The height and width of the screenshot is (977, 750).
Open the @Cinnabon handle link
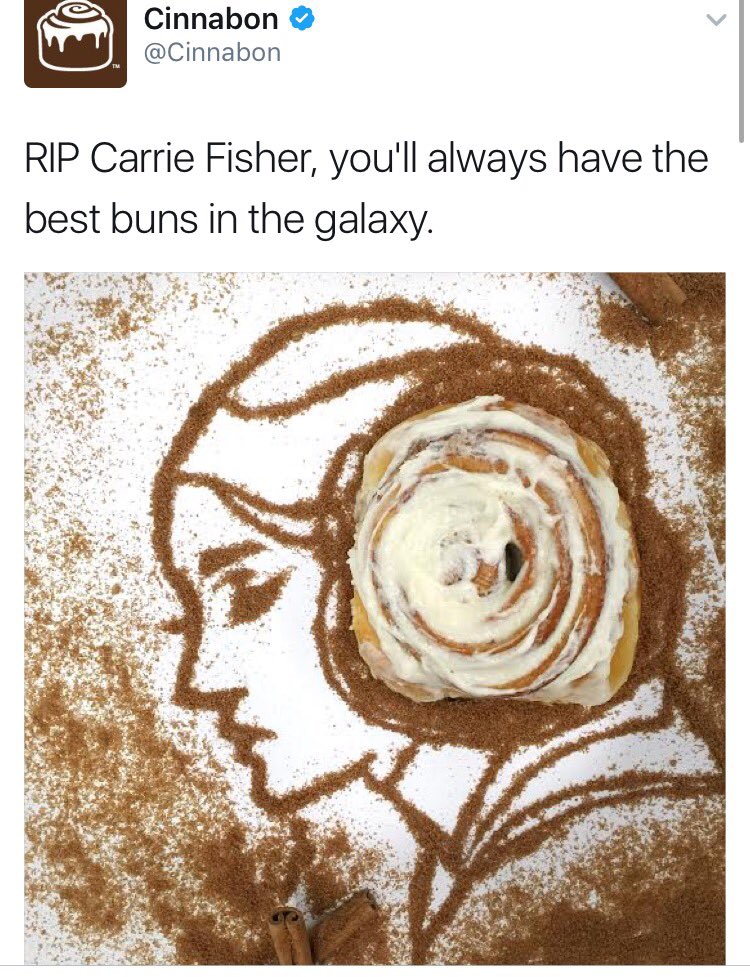[212, 52]
